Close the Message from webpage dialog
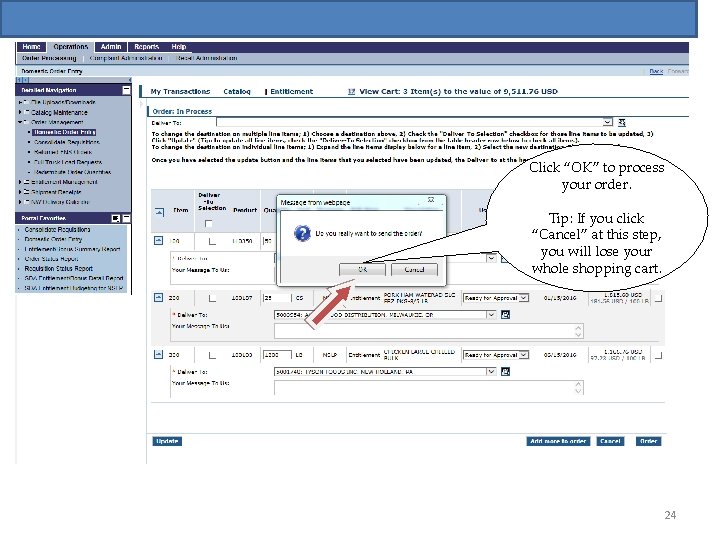The image size is (720, 540). pos(431,200)
